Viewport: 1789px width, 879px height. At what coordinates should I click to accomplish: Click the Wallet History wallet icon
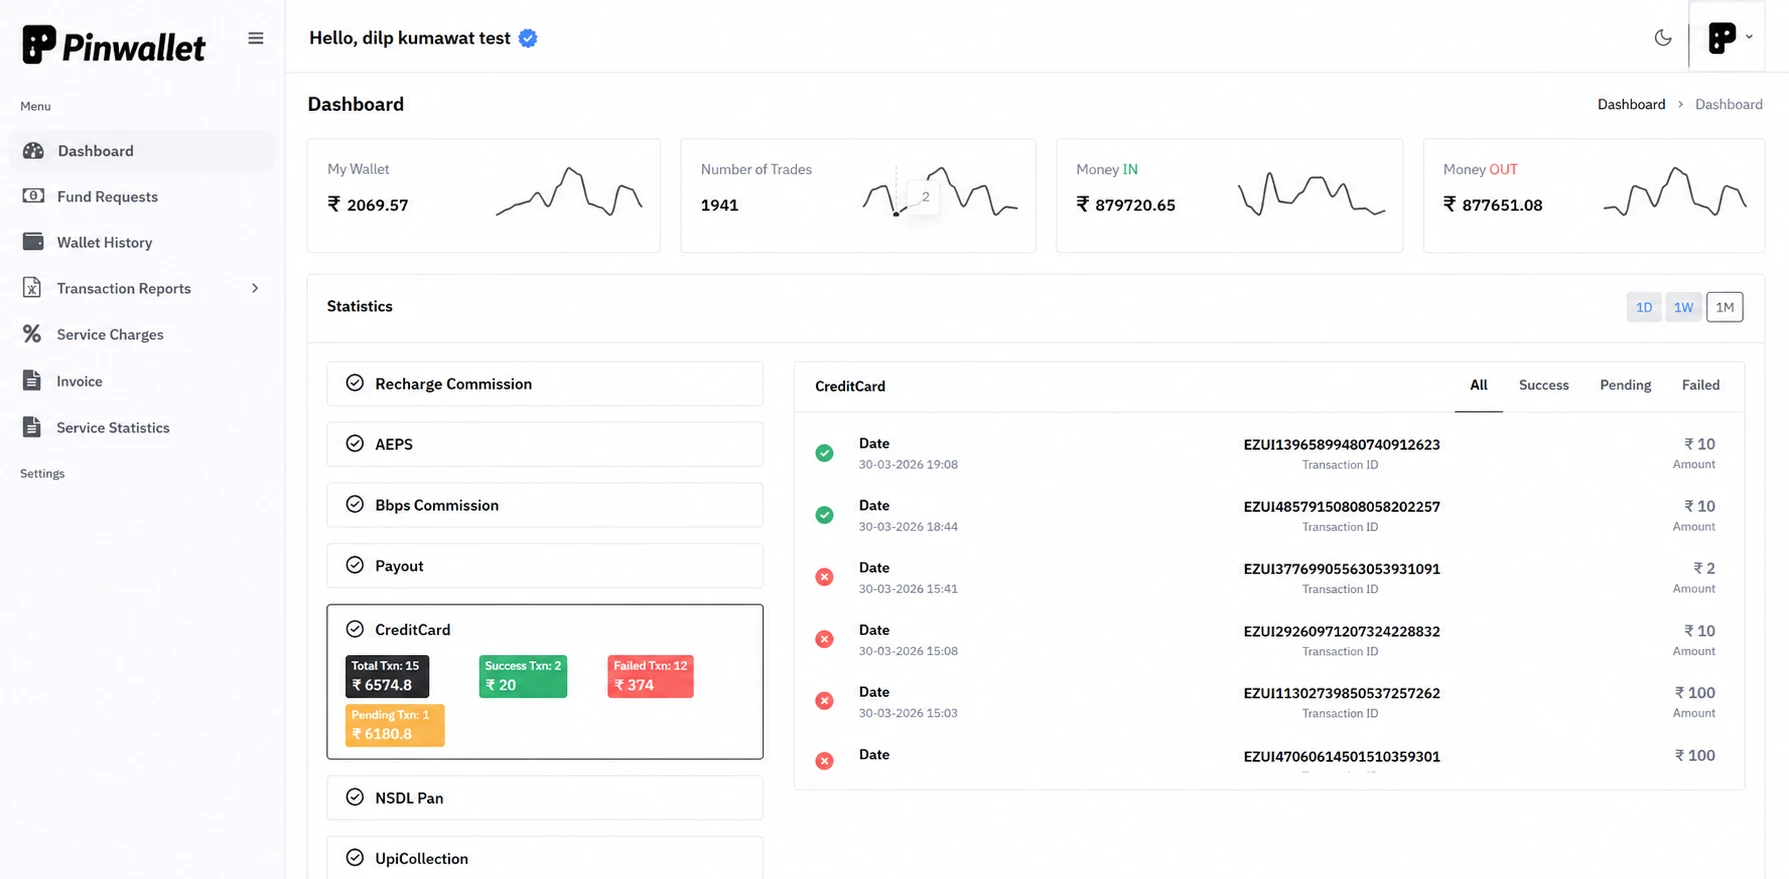33,242
